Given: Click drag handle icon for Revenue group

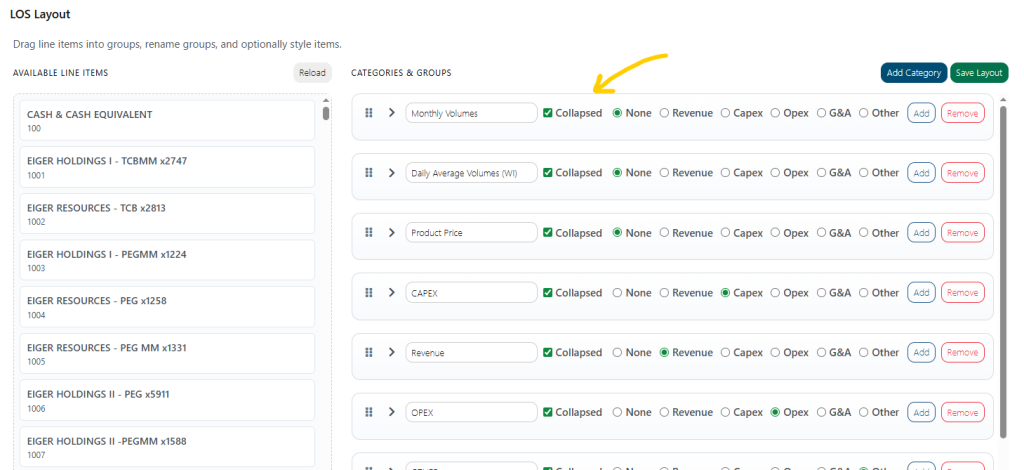Looking at the screenshot, I should pyautogui.click(x=369, y=353).
